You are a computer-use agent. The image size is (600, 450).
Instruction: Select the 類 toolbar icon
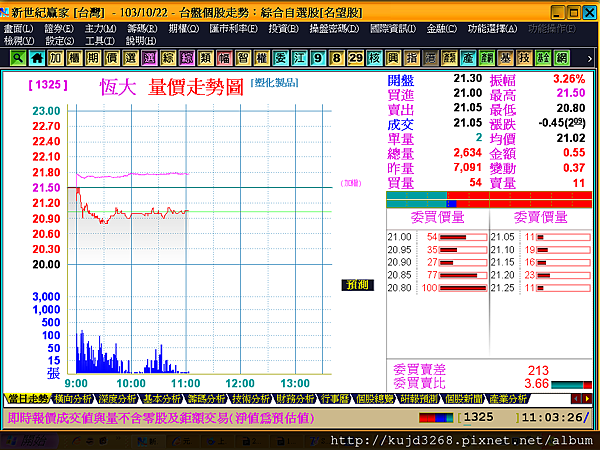pyautogui.click(x=205, y=58)
